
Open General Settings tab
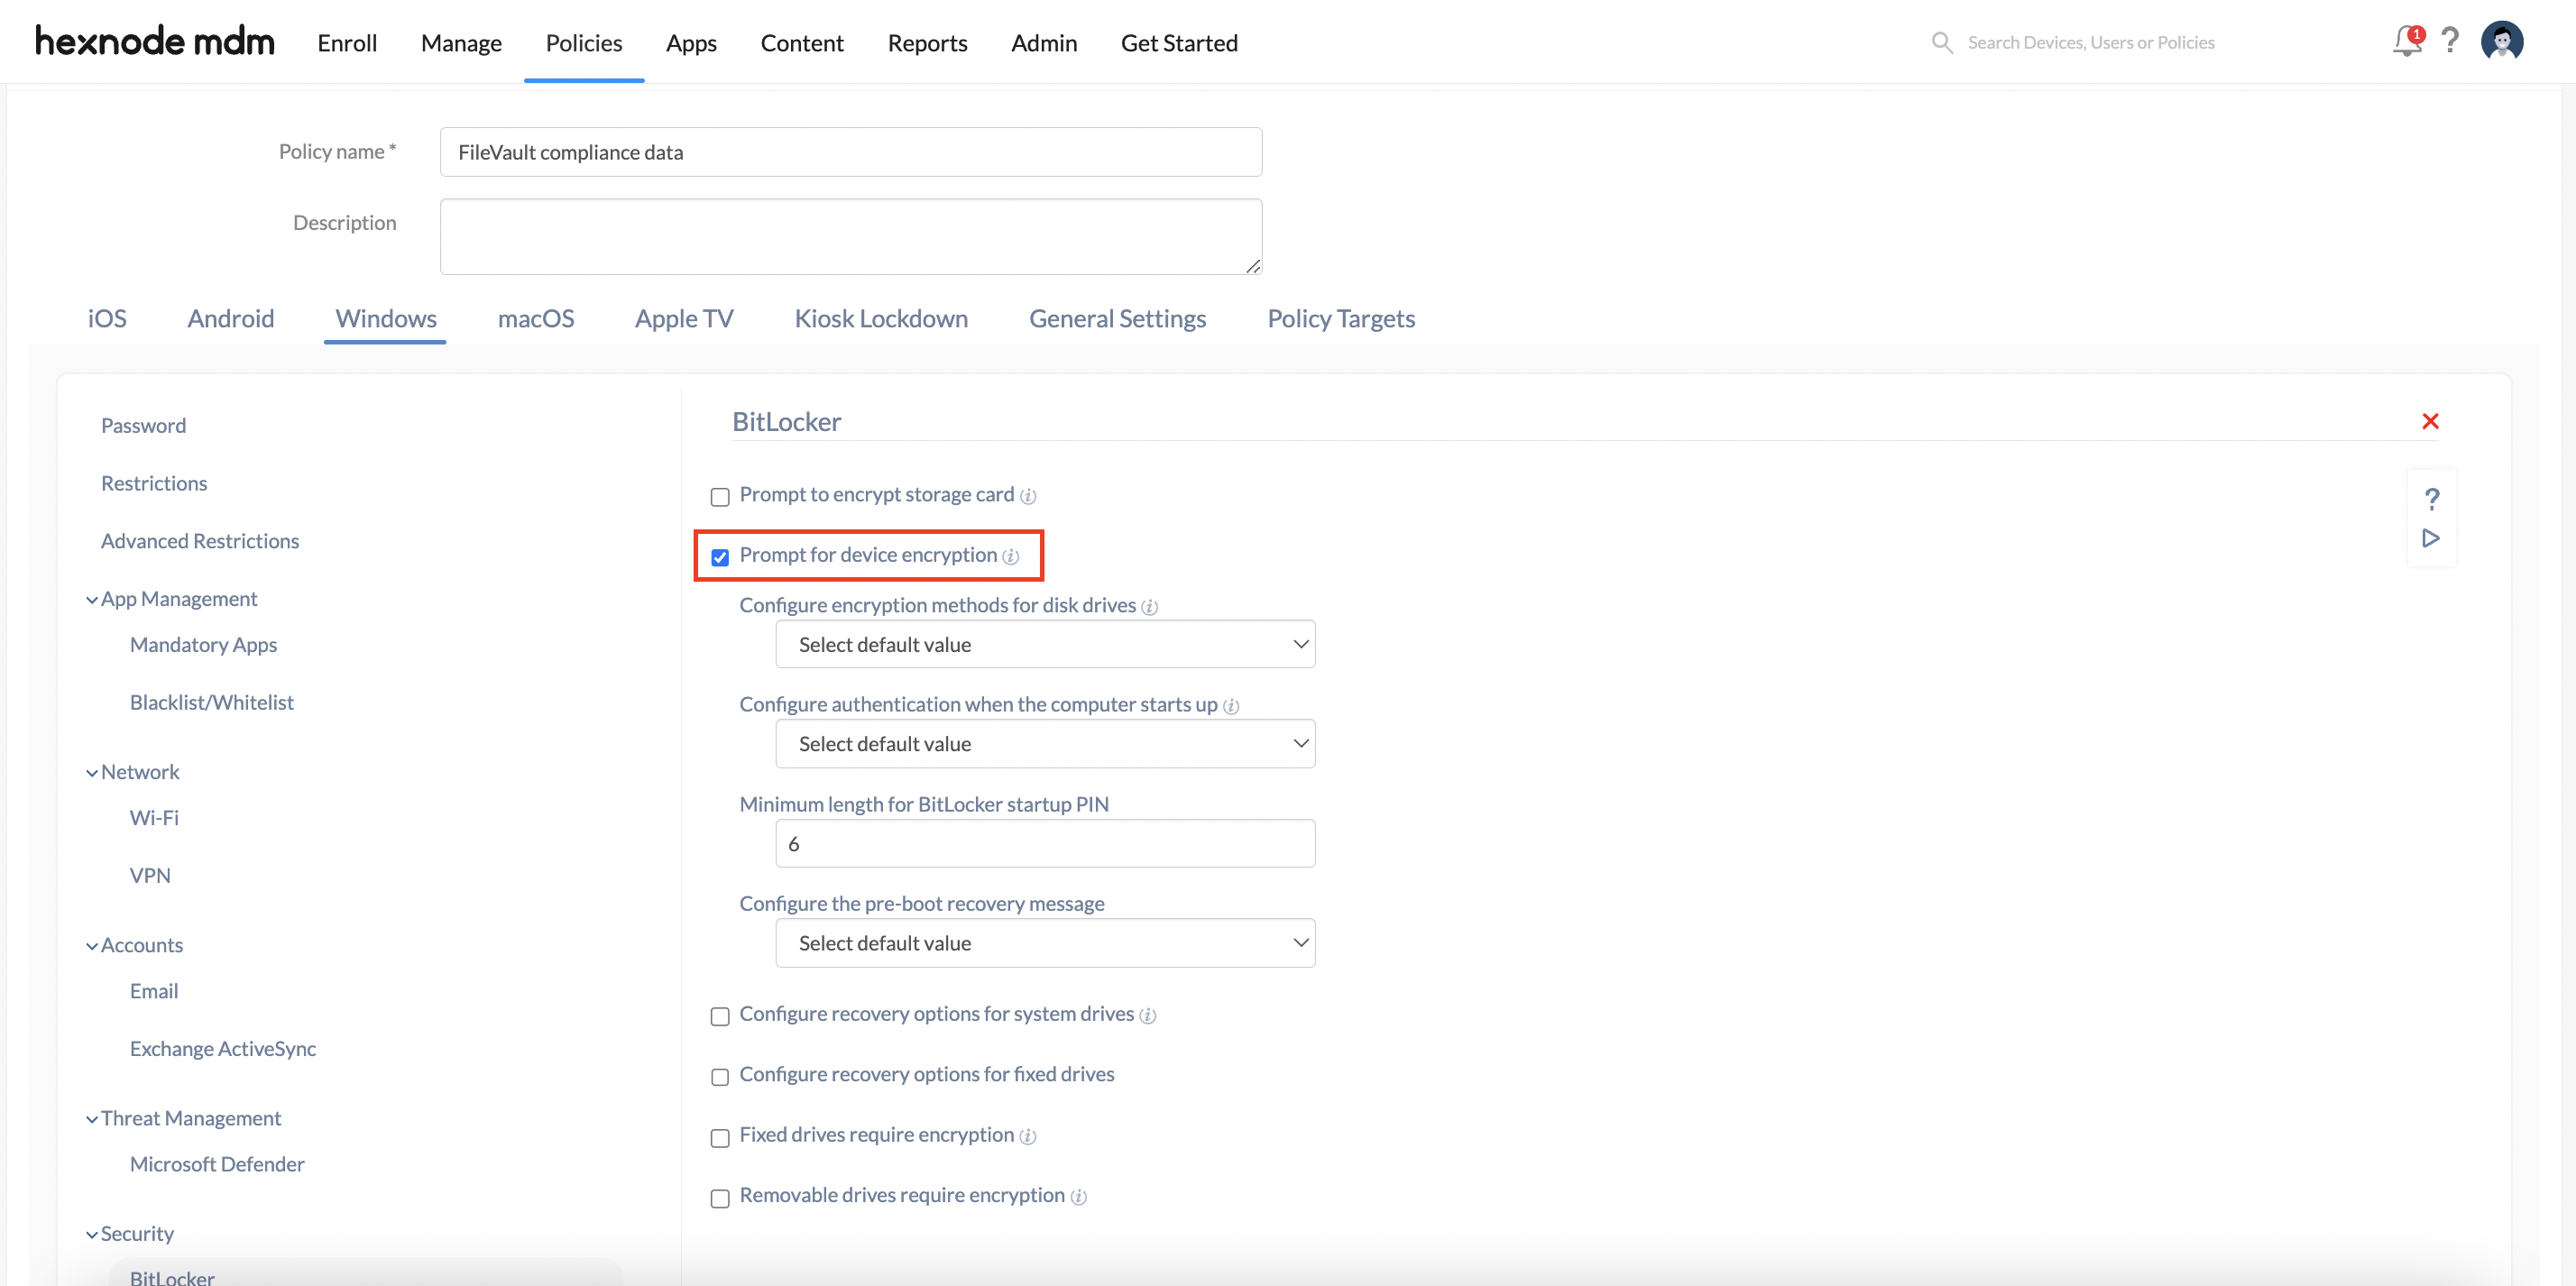pos(1117,318)
